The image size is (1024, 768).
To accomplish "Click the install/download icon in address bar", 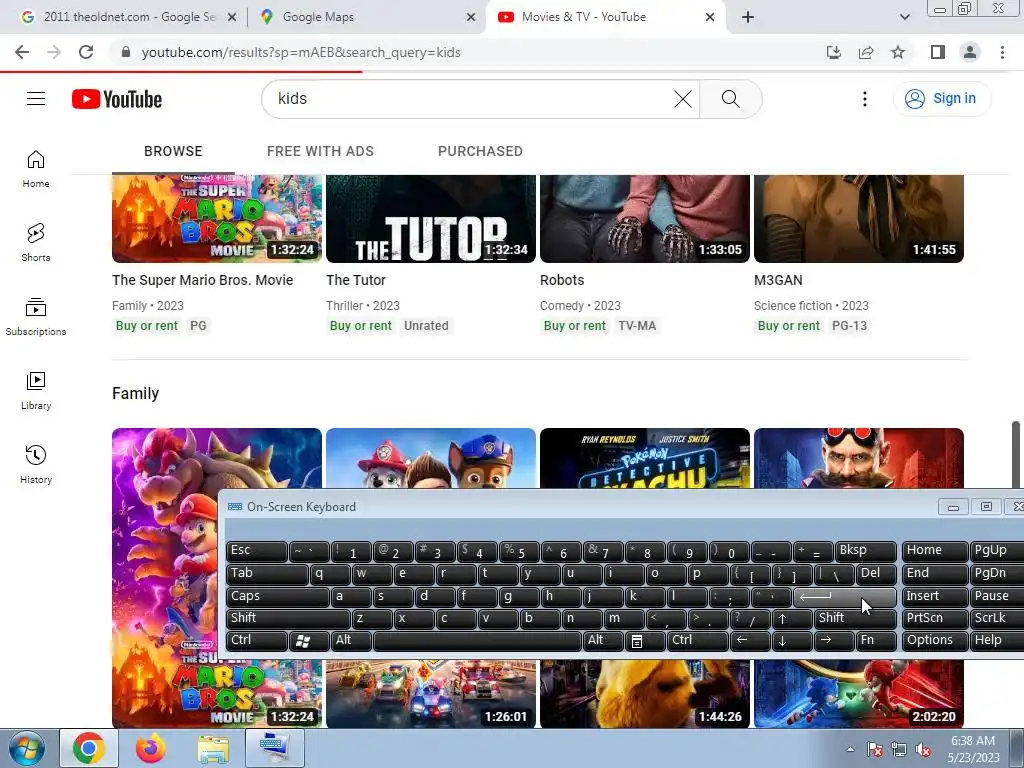I will [x=834, y=52].
